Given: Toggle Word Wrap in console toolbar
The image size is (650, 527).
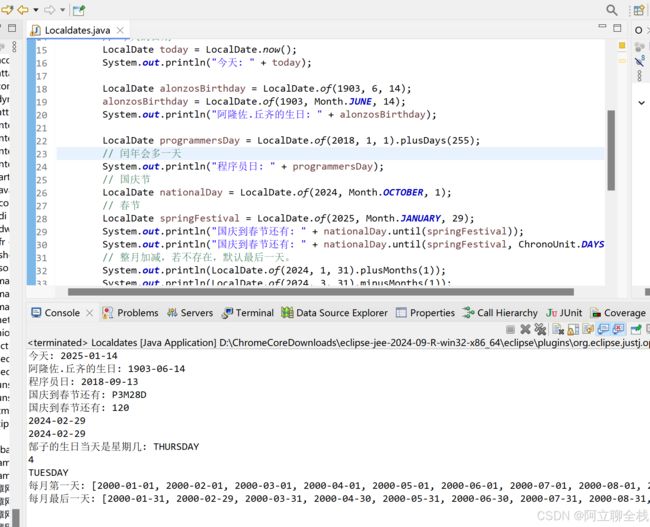Looking at the screenshot, I should 588,330.
